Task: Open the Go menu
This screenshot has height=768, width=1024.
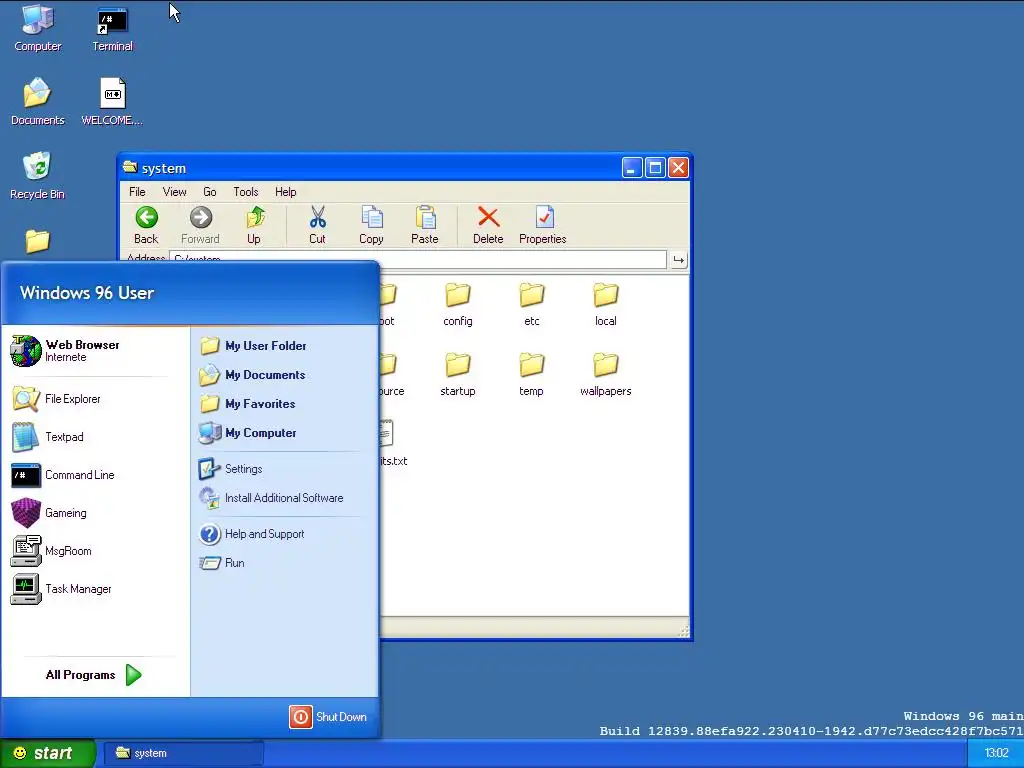Action: click(x=210, y=192)
